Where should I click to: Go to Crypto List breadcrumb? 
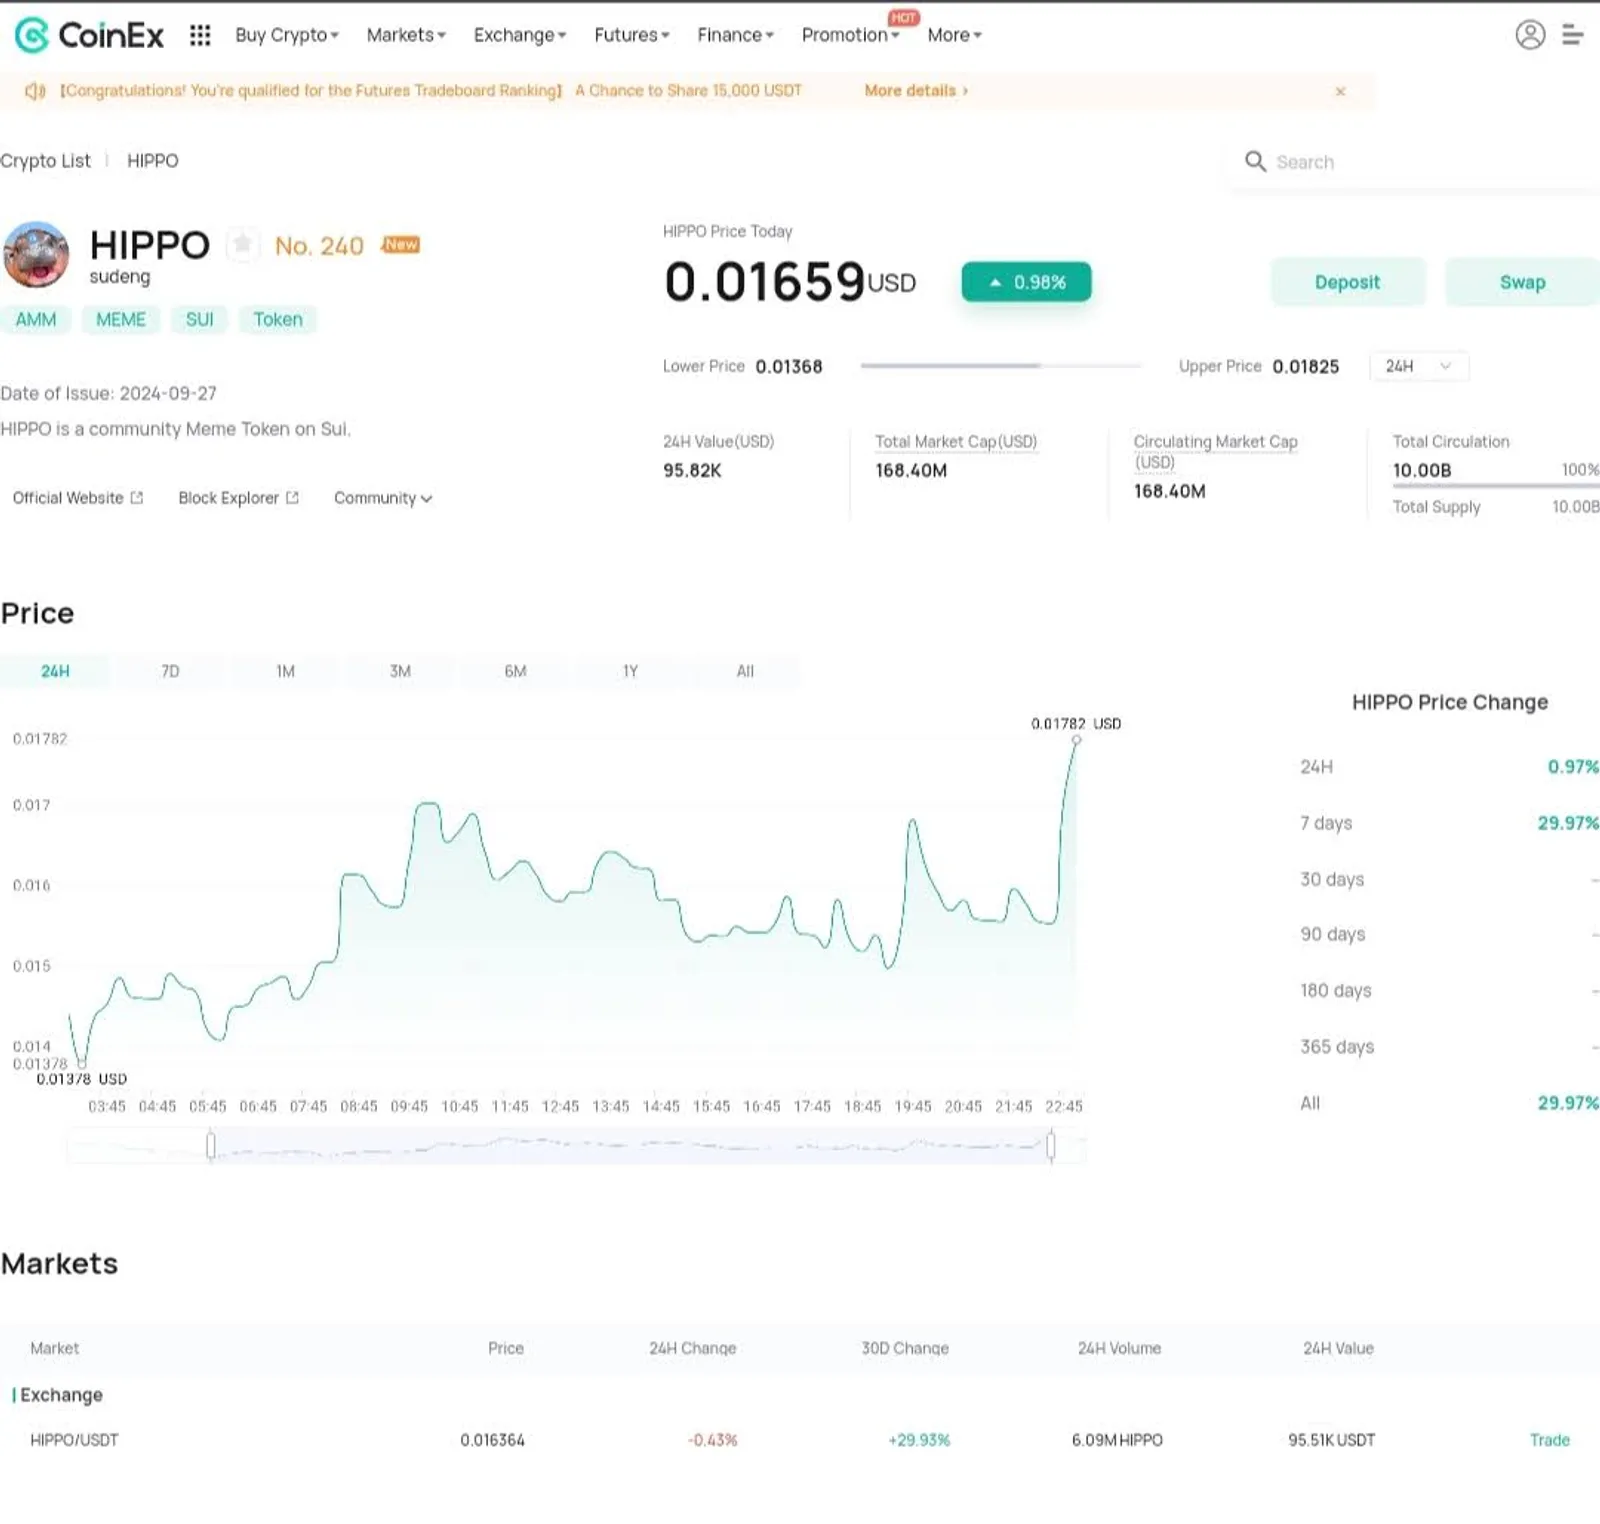45,161
